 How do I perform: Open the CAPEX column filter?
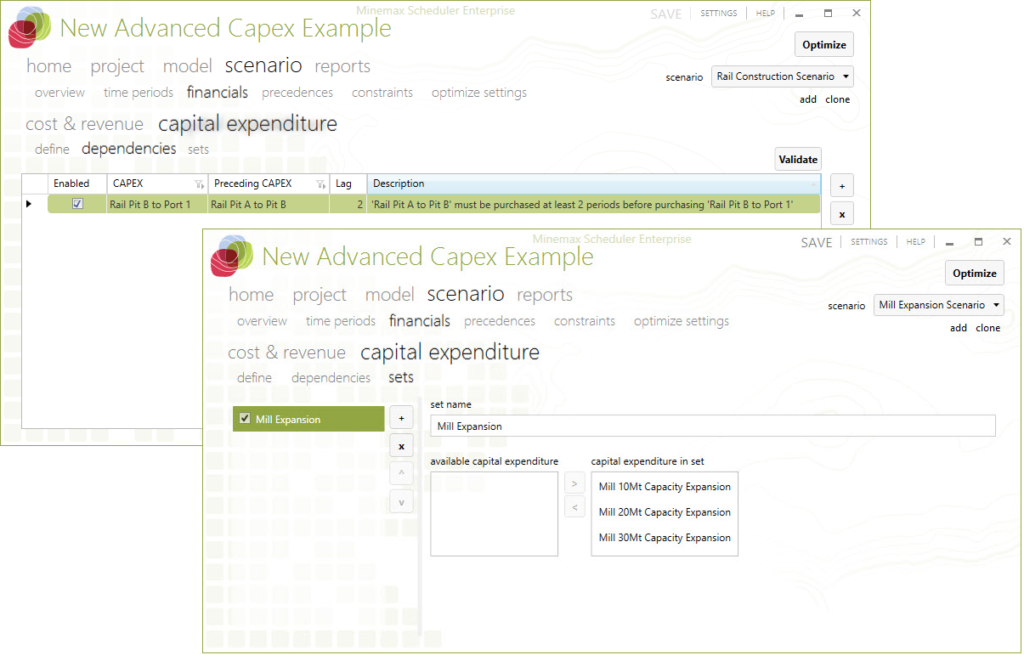click(x=198, y=184)
